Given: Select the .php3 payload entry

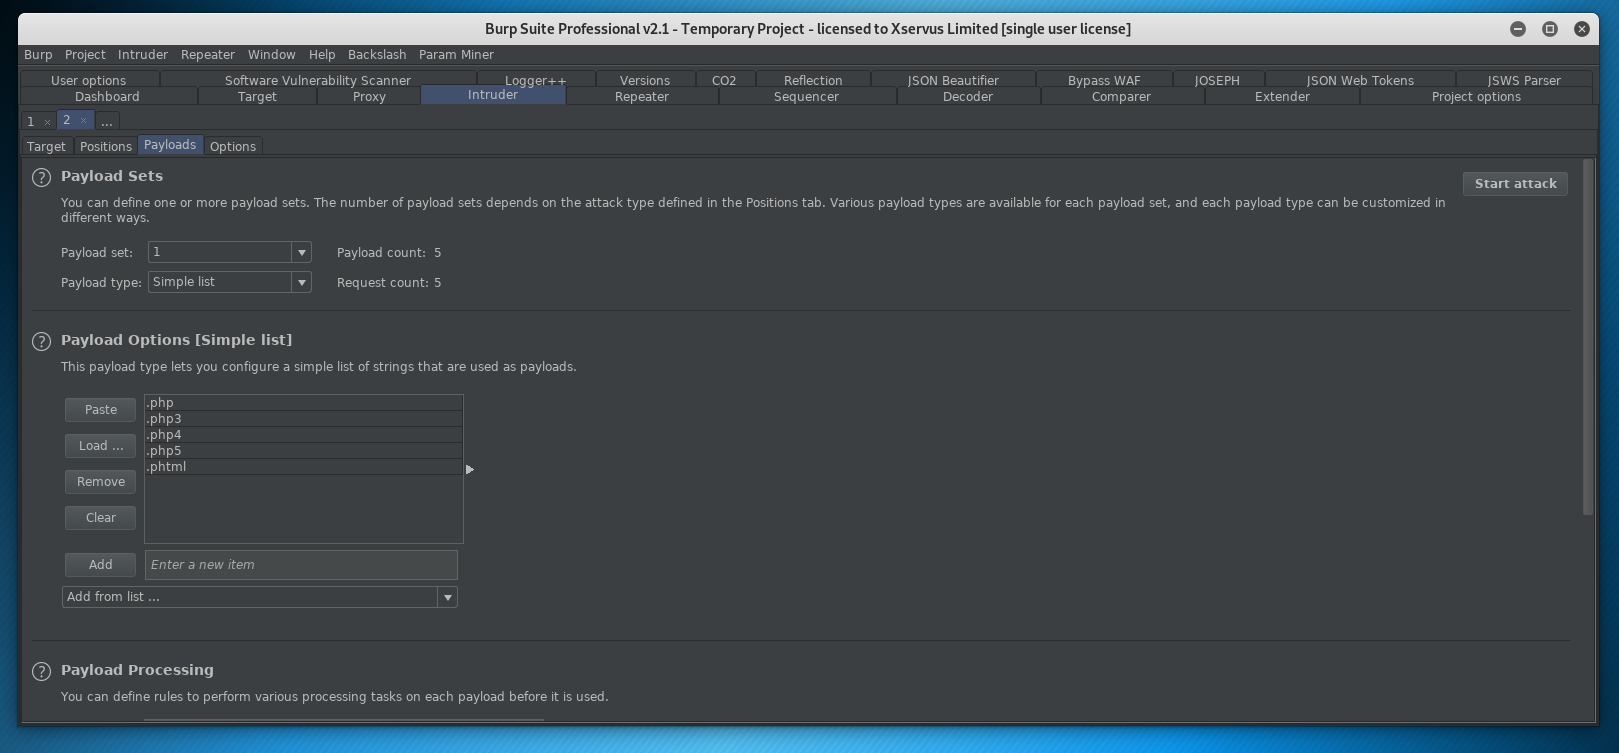Looking at the screenshot, I should pyautogui.click(x=304, y=419).
